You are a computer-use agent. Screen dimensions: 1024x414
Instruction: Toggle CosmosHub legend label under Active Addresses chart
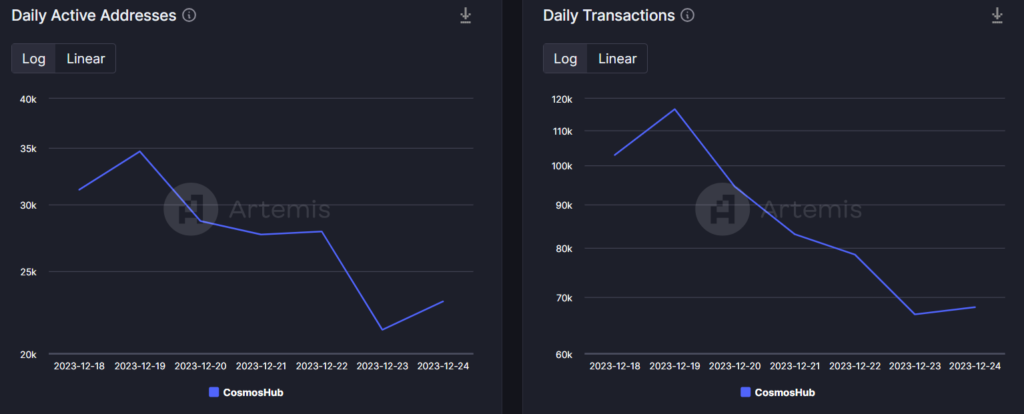pos(254,393)
